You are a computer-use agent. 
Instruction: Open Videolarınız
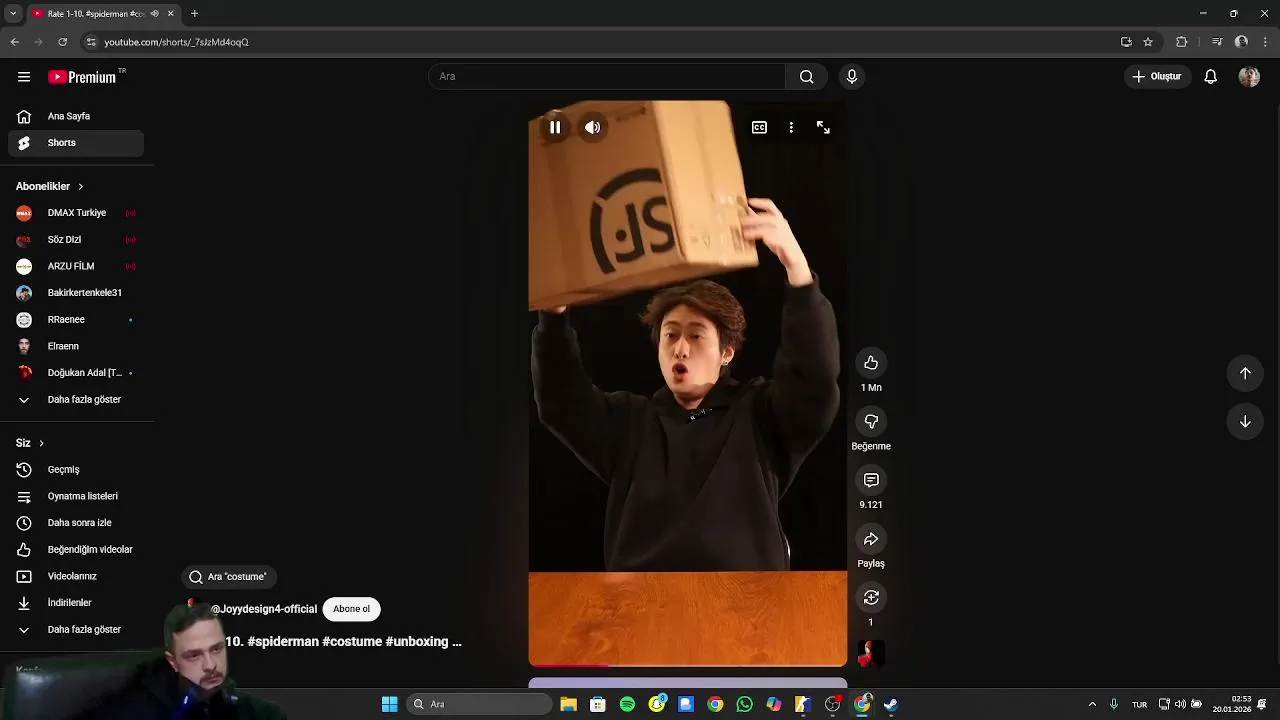pos(76,576)
